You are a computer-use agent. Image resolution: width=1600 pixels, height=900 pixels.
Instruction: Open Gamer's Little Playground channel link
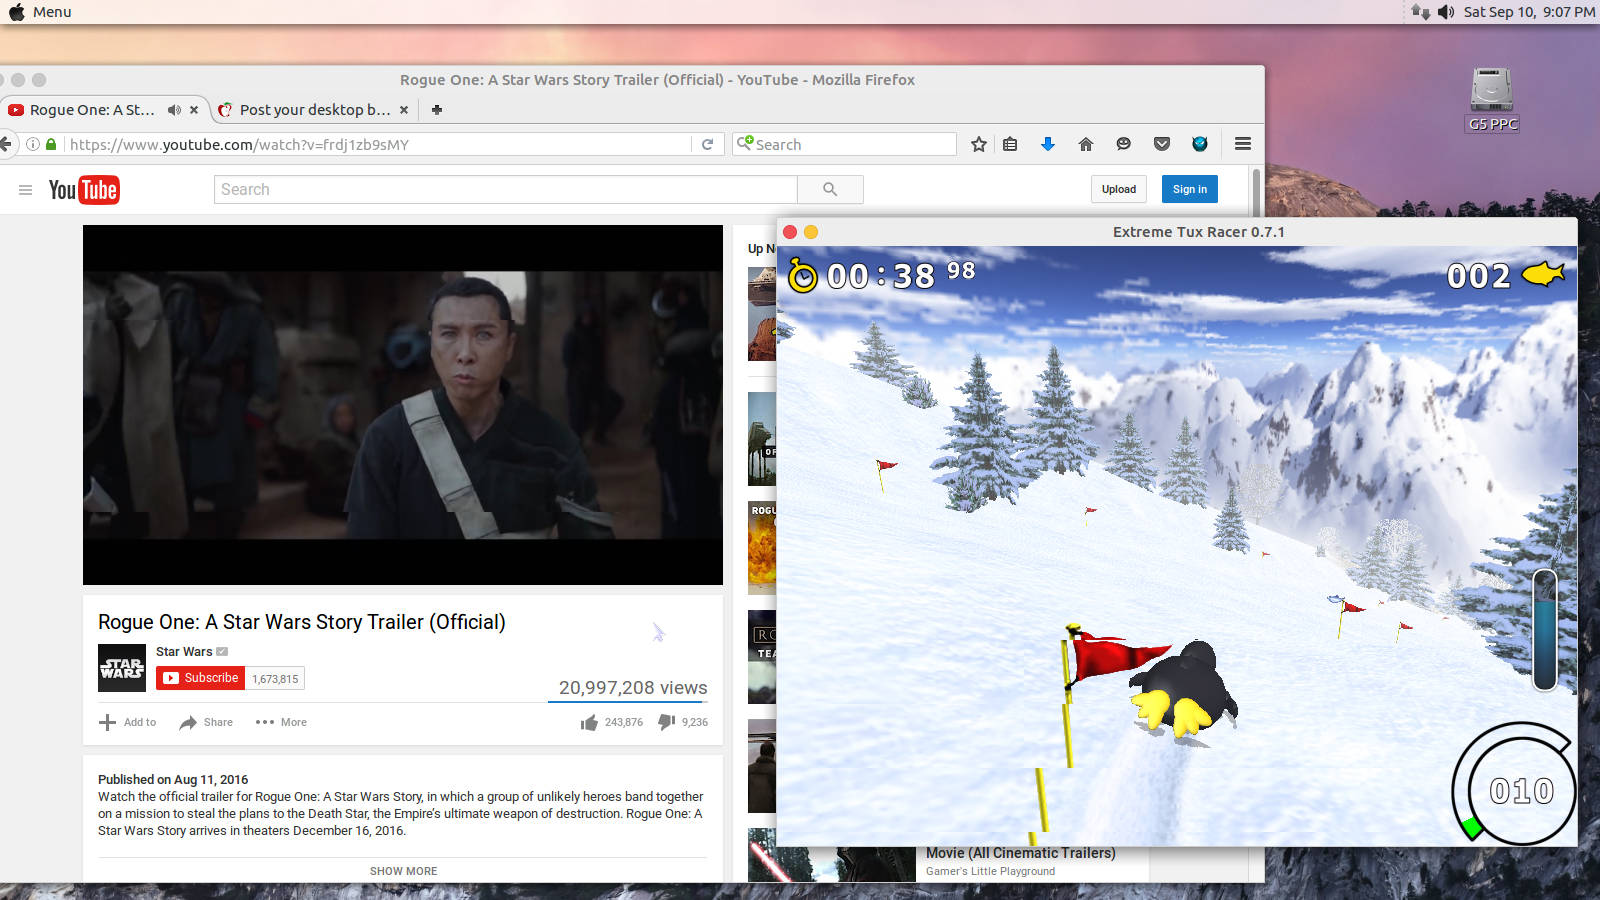(x=990, y=872)
